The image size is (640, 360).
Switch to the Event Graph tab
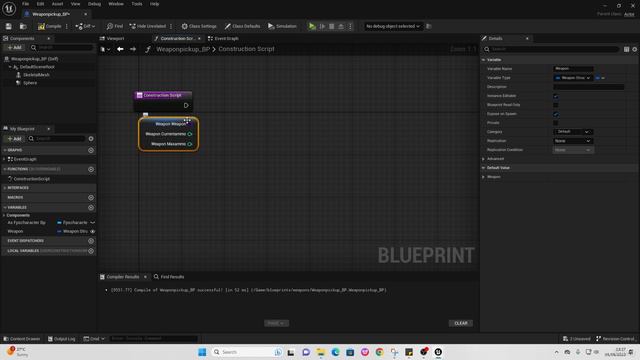(x=223, y=38)
